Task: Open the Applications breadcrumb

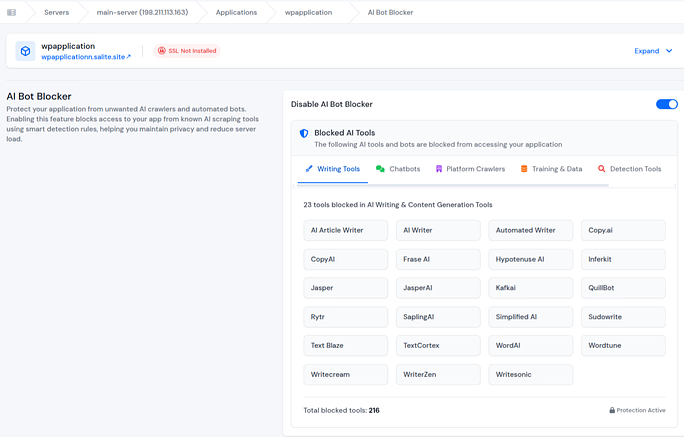Action: (236, 12)
